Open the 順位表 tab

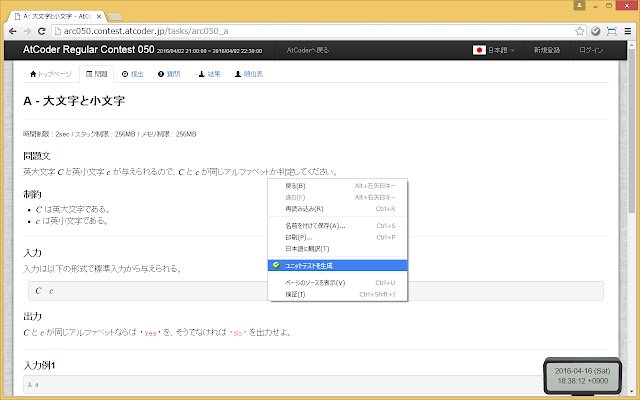249,74
